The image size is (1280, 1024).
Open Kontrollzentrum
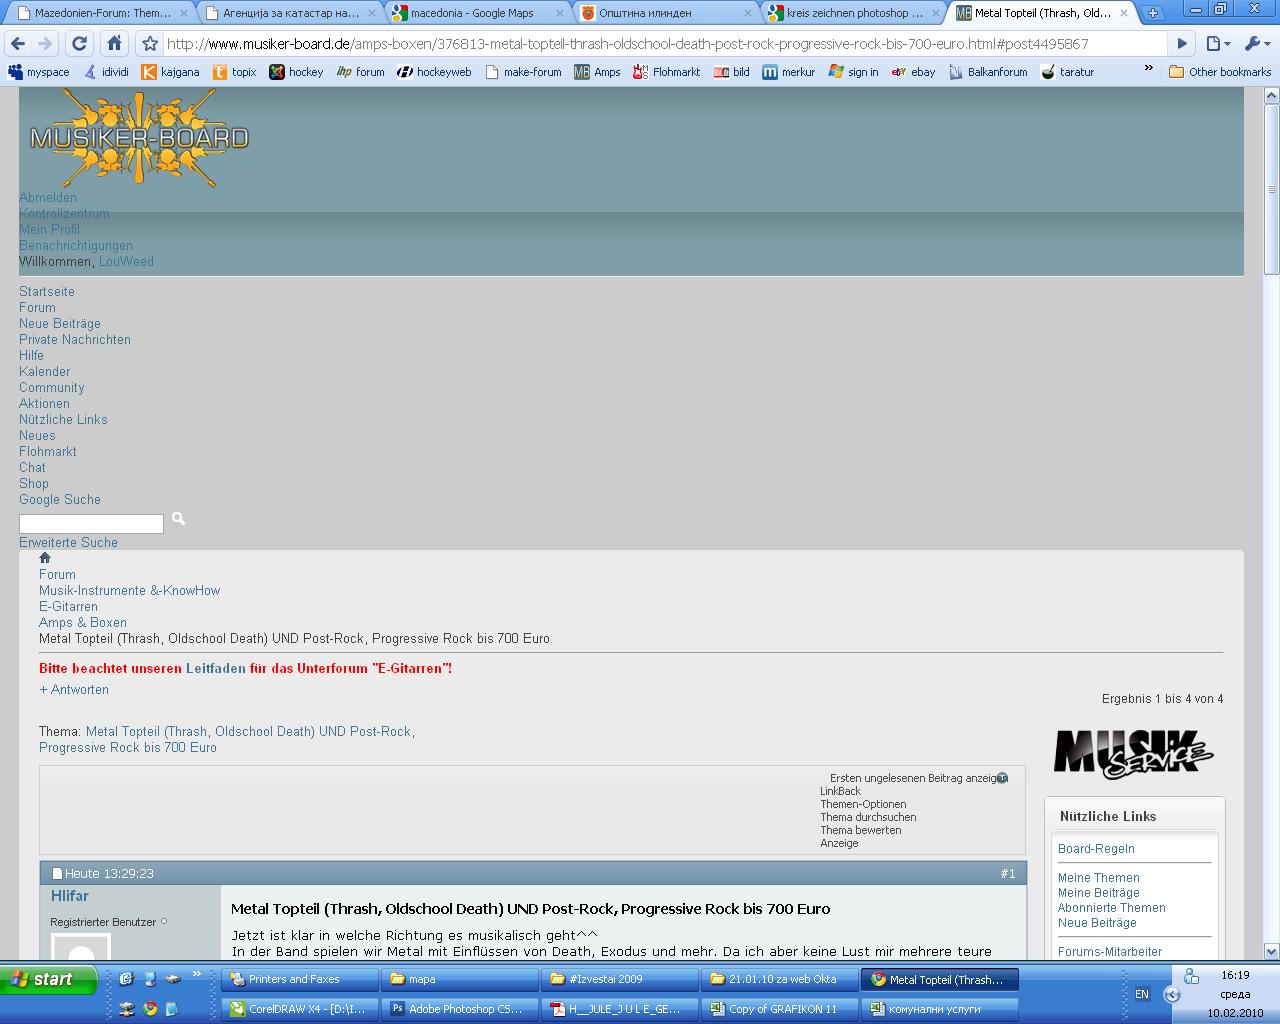64,214
